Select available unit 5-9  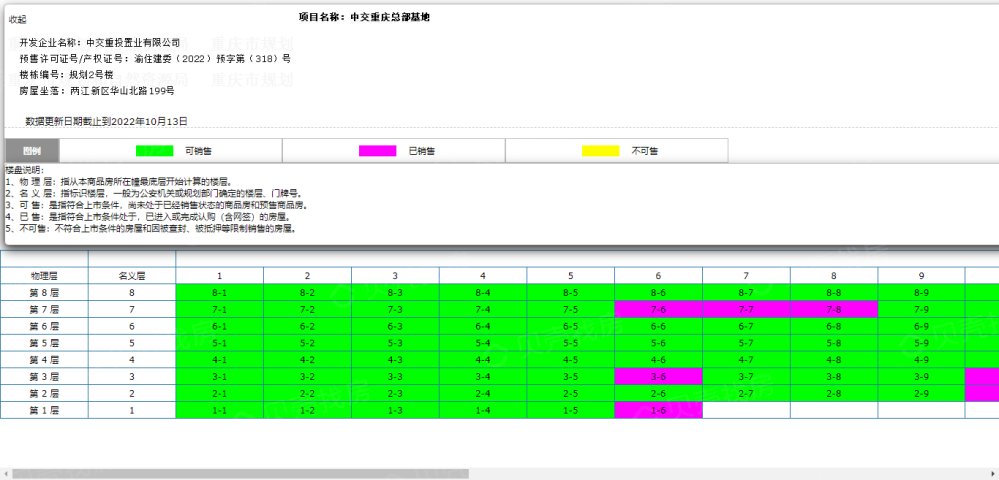[x=921, y=342]
